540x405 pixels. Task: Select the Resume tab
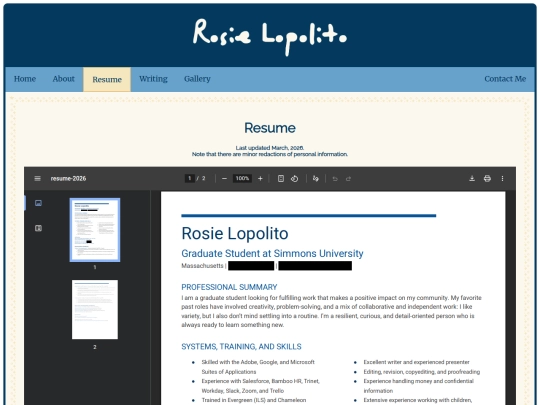click(x=107, y=80)
